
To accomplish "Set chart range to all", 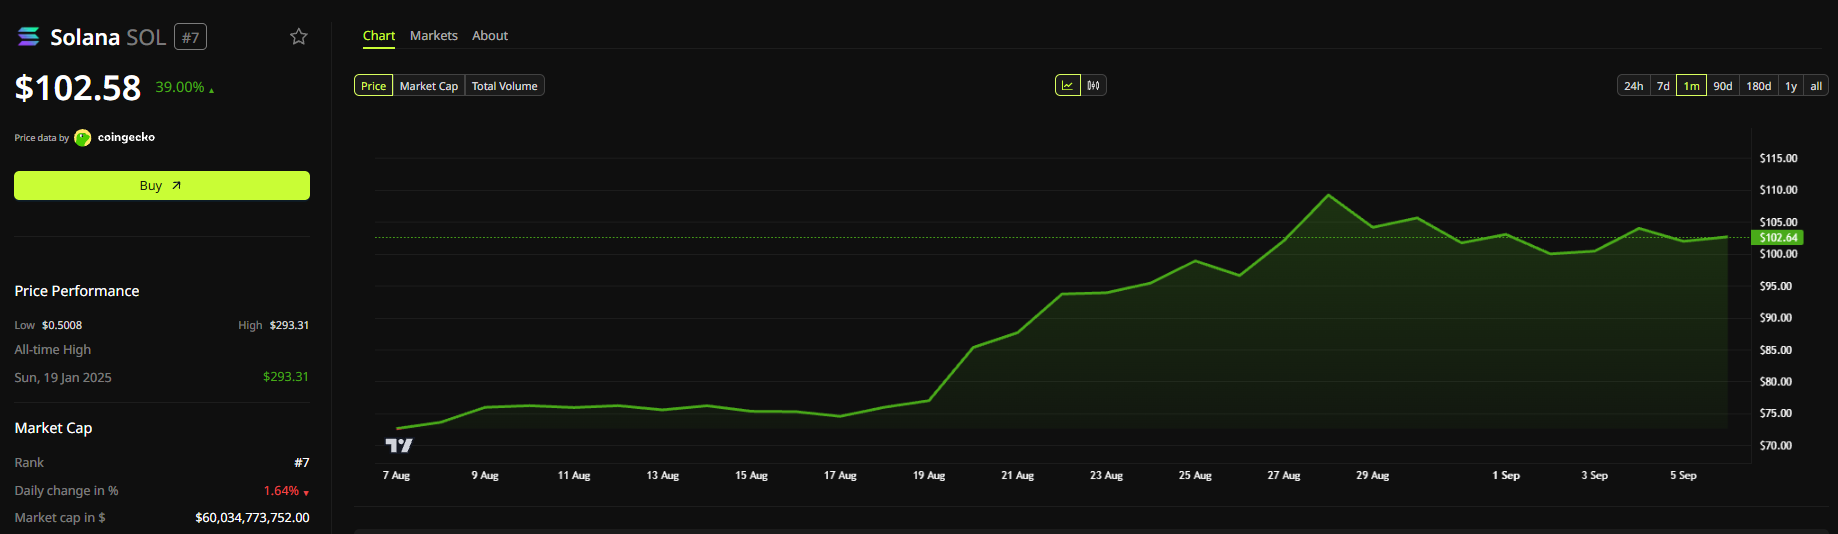I will (x=1816, y=86).
